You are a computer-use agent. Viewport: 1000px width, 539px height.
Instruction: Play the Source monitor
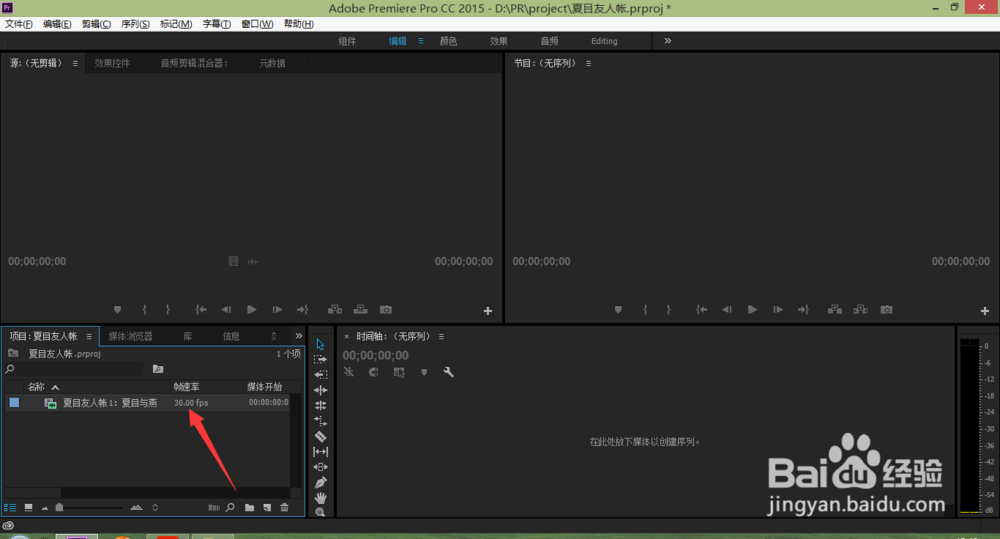[x=252, y=309]
